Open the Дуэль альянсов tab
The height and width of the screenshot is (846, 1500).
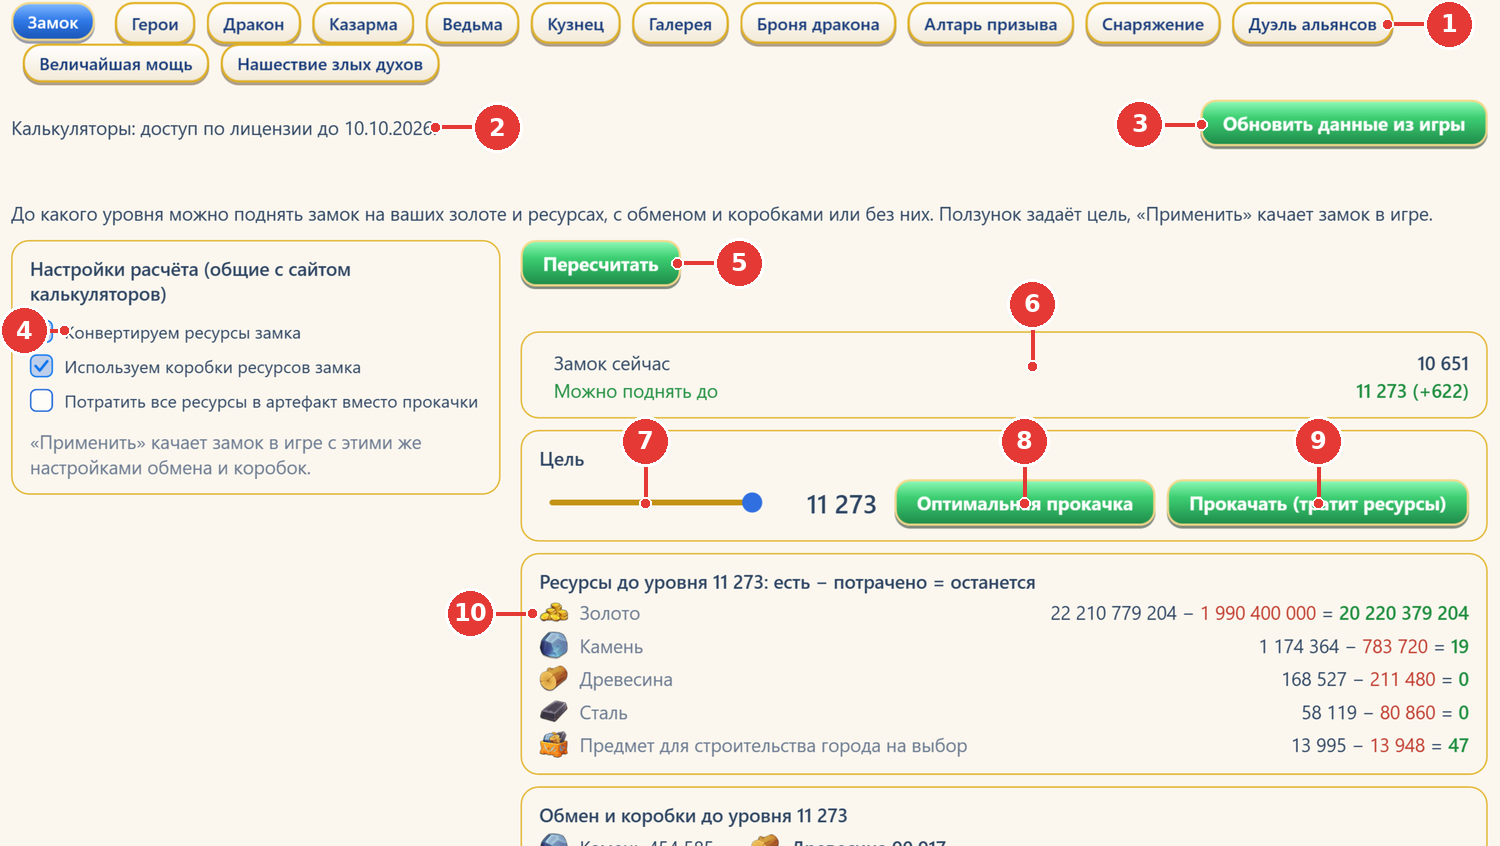[x=1312, y=24]
